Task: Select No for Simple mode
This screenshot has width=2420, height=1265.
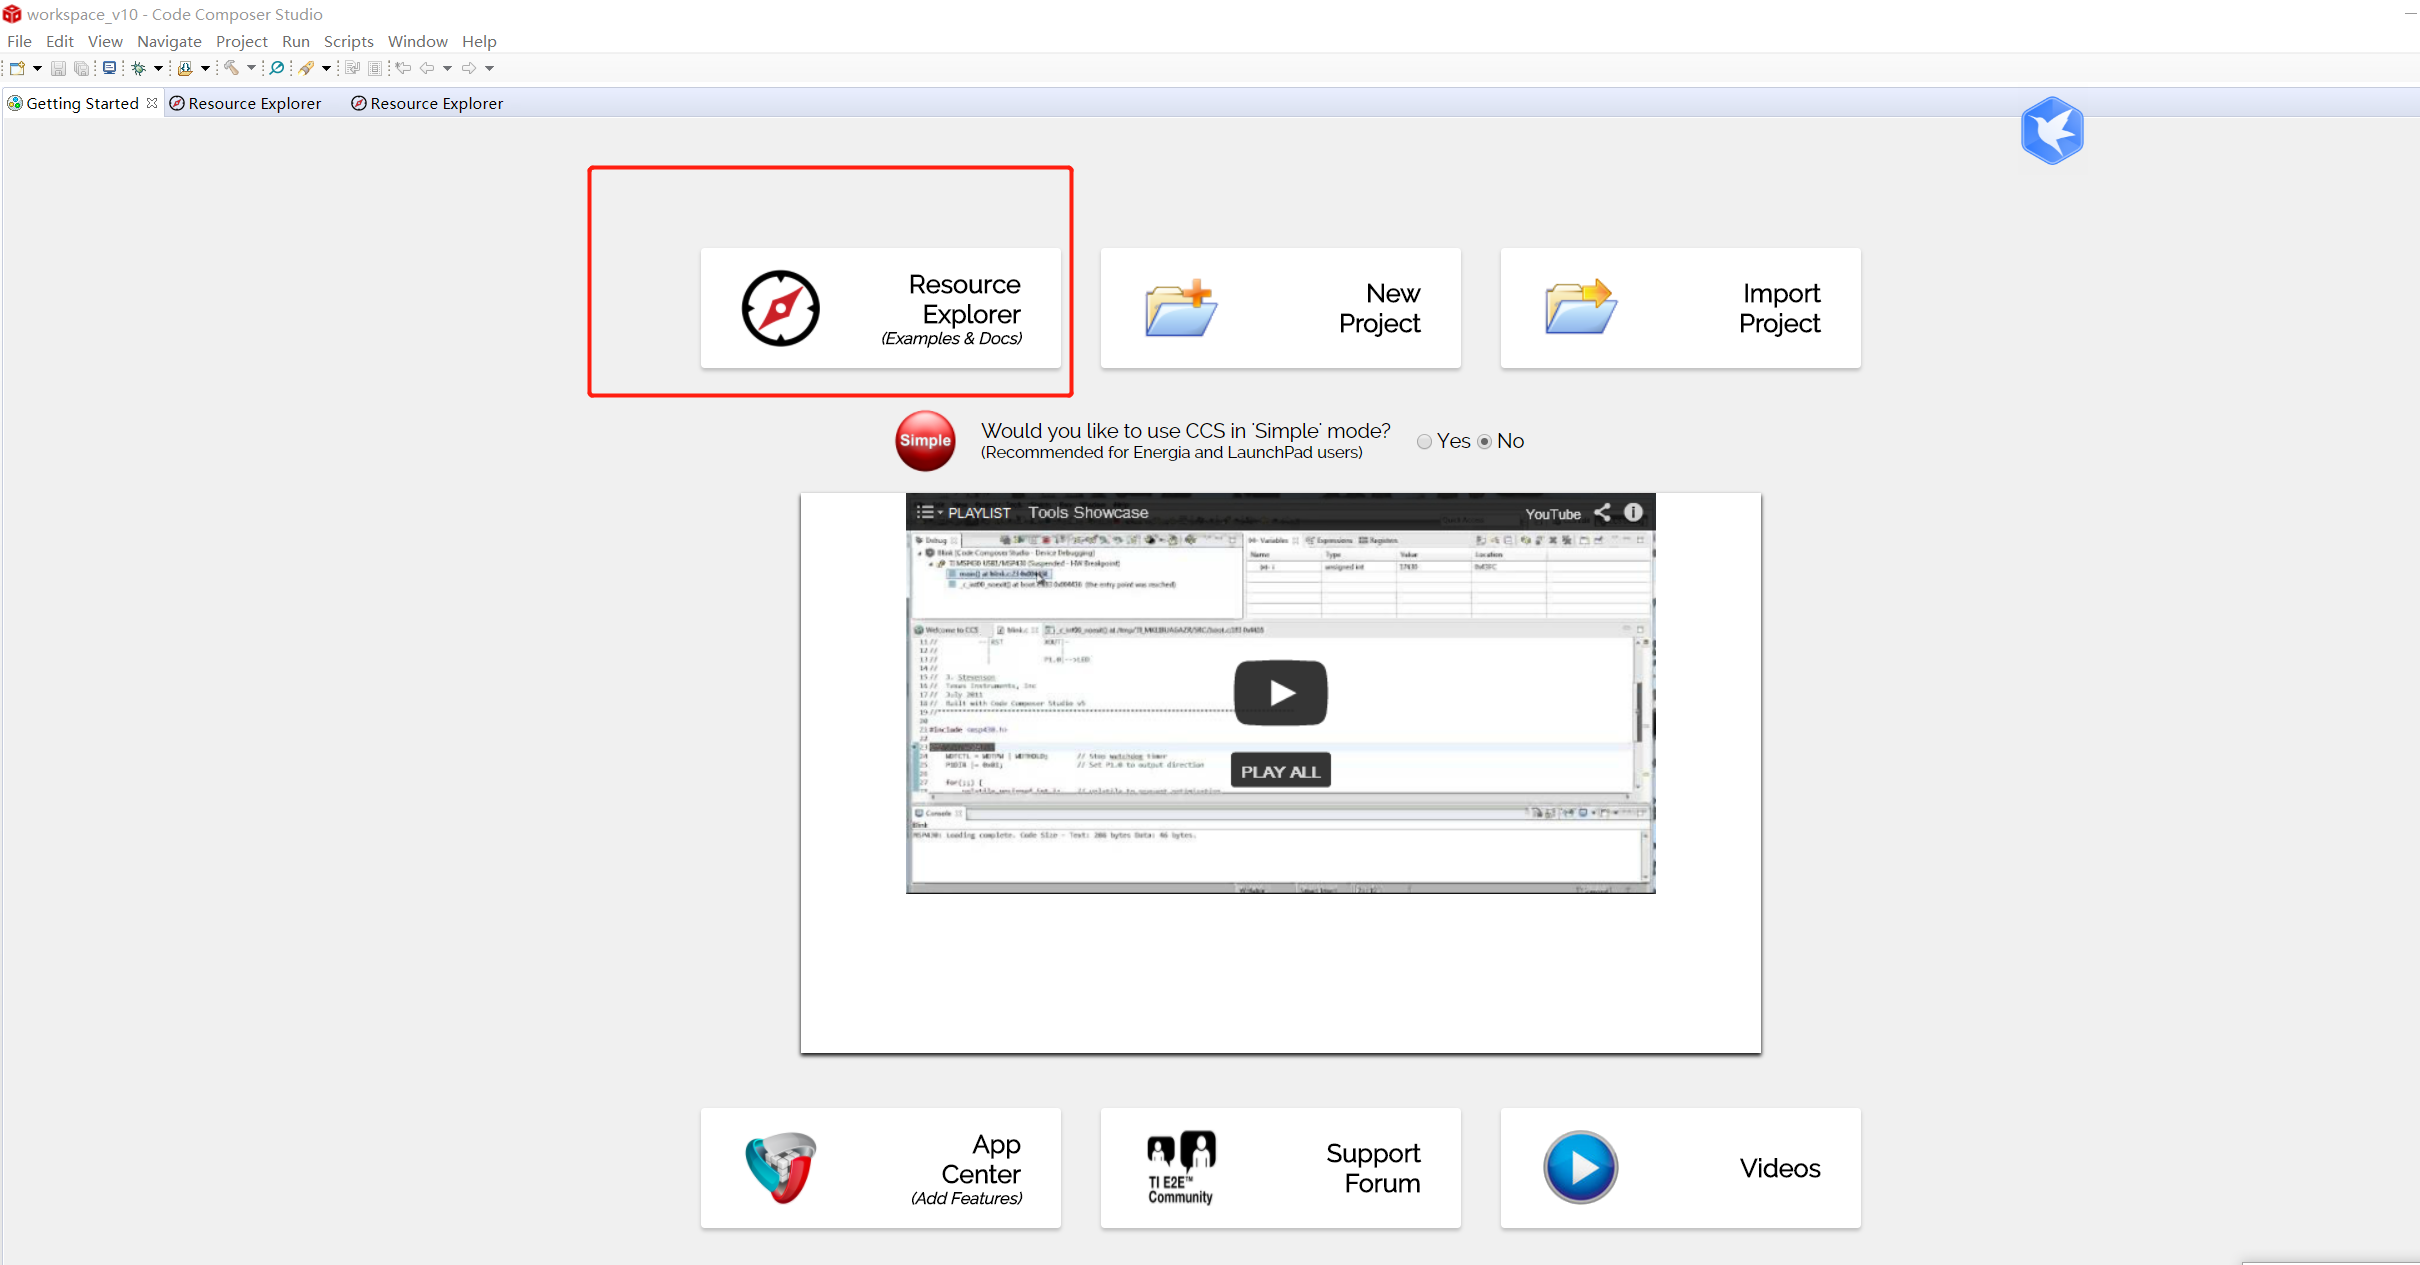Action: click(1484, 442)
